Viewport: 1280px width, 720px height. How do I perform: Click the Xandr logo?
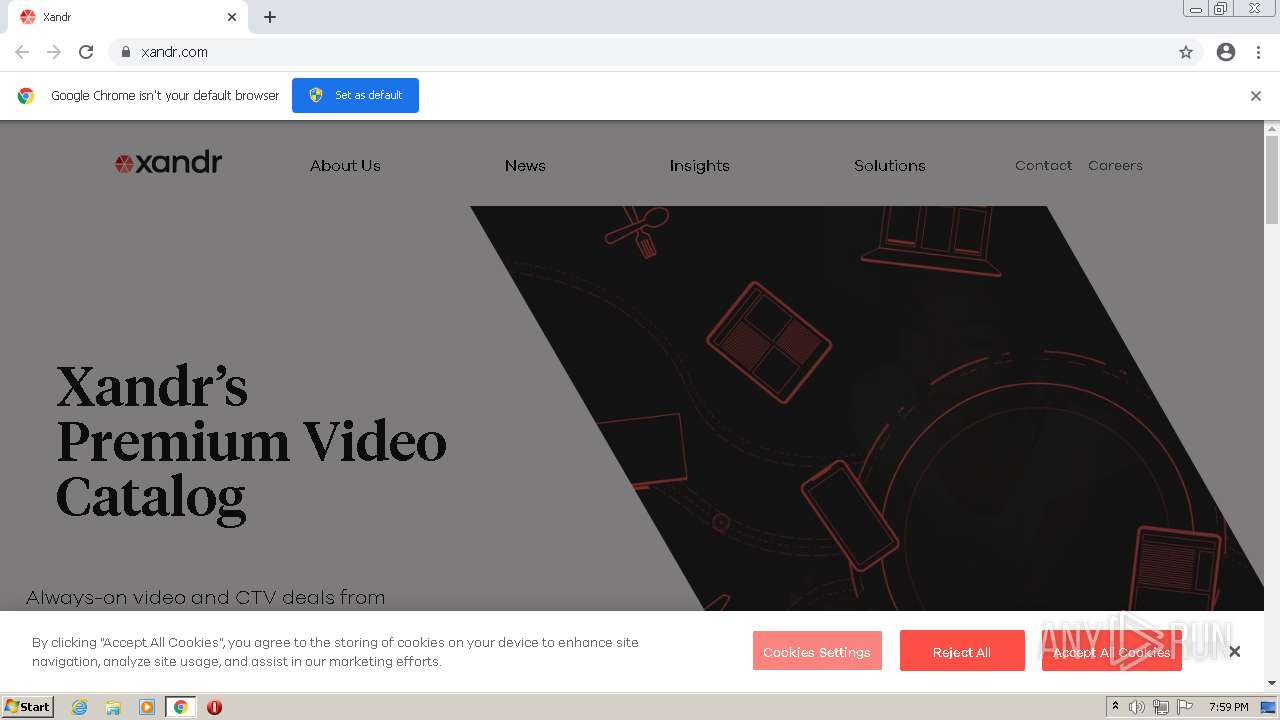(x=168, y=163)
